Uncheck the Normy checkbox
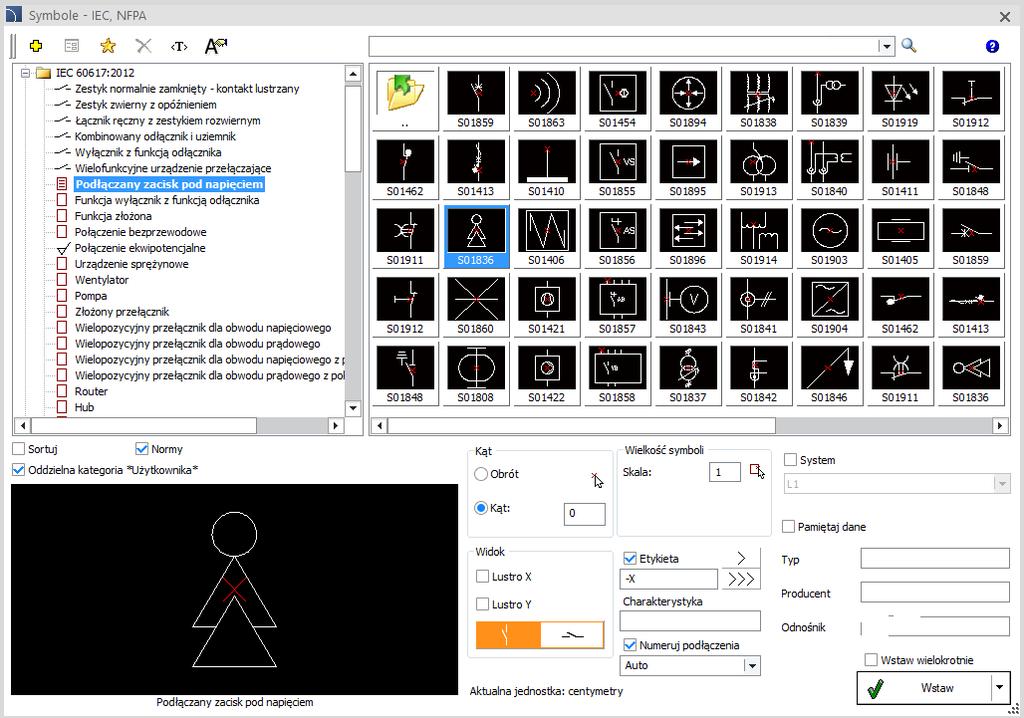 point(141,449)
